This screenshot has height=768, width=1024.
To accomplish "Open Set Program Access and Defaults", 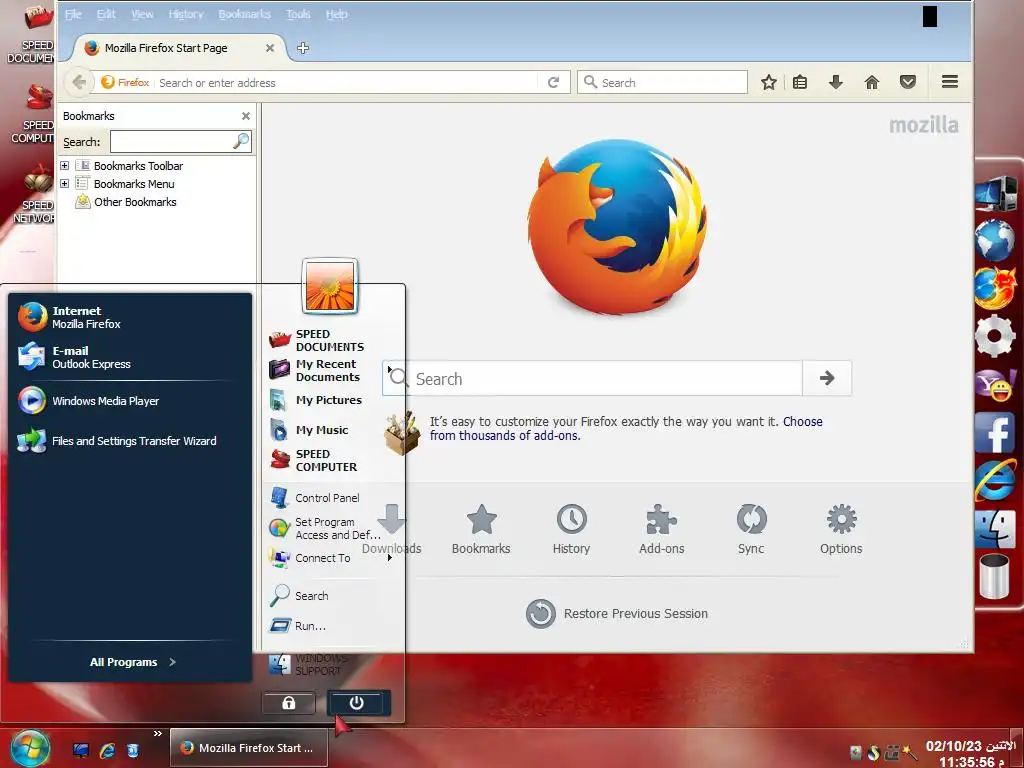I will pyautogui.click(x=331, y=528).
